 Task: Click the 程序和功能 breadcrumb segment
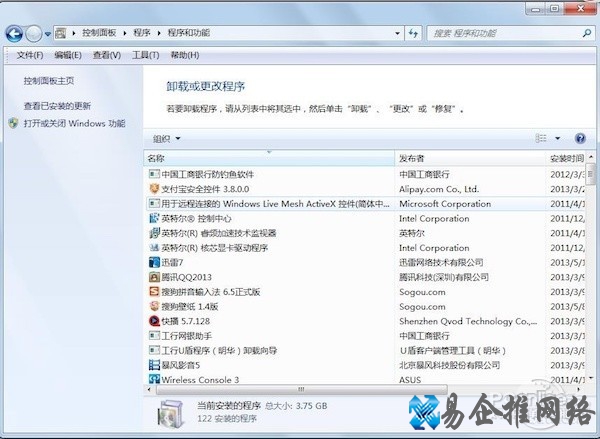(x=189, y=33)
